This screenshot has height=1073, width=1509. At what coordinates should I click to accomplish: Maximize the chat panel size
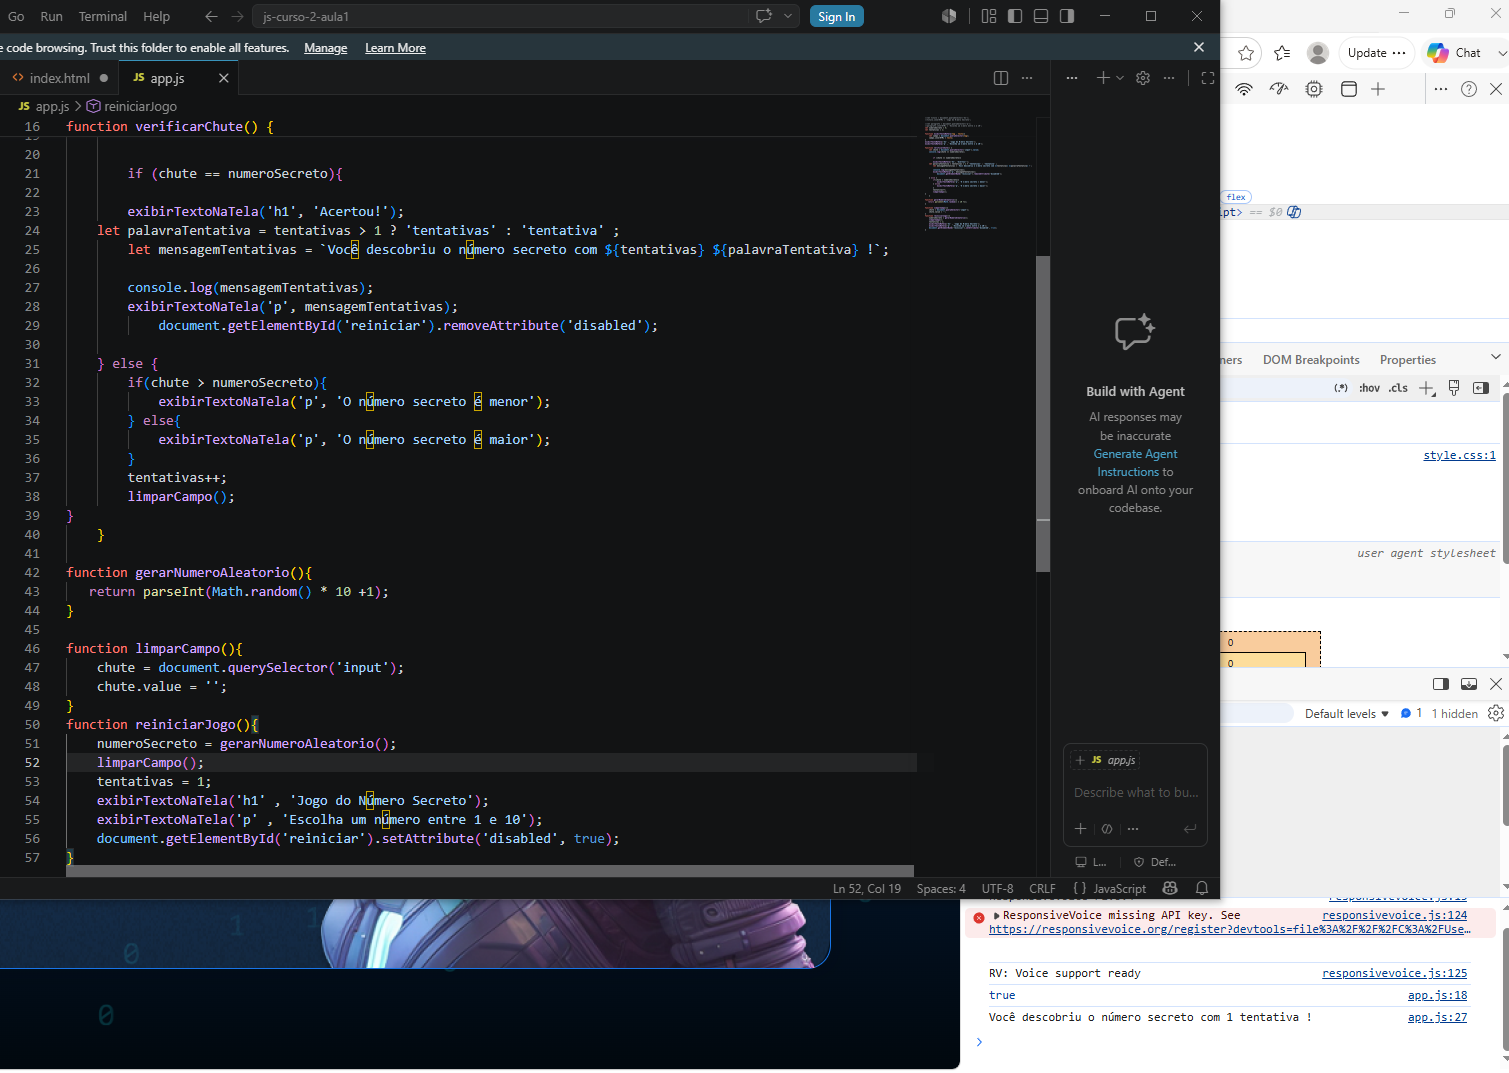tap(1208, 78)
